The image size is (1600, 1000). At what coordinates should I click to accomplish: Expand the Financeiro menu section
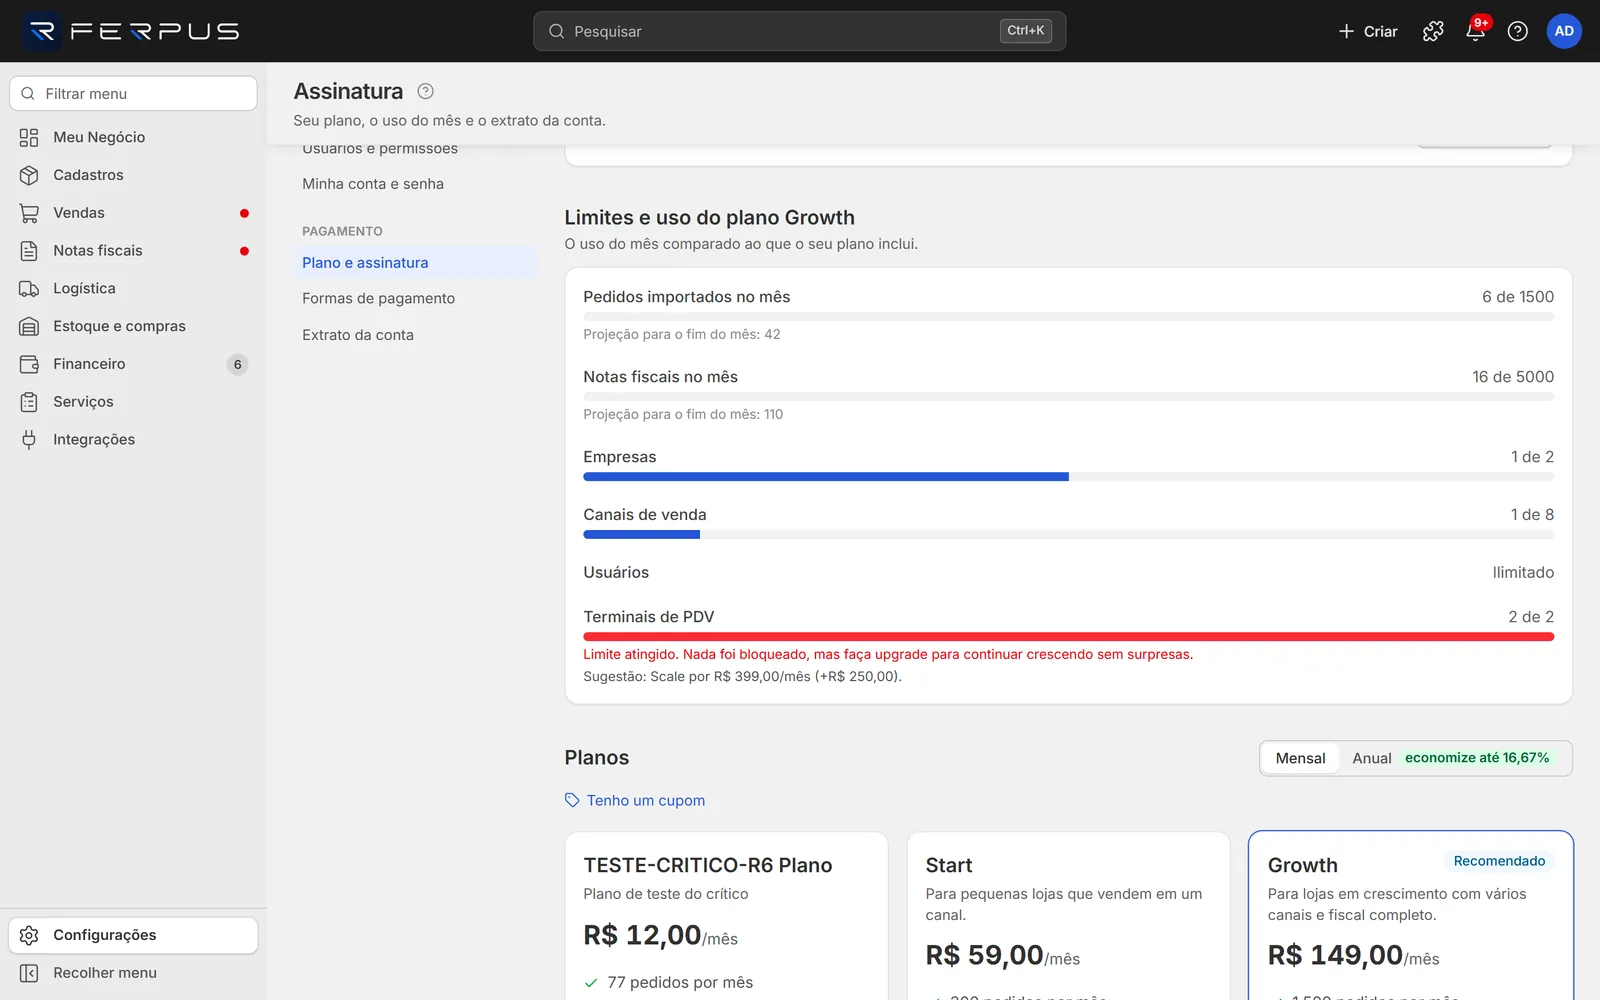tap(133, 364)
